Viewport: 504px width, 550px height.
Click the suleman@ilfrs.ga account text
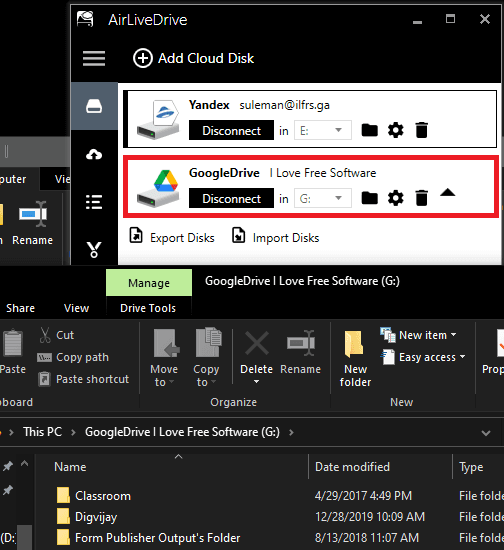point(284,105)
